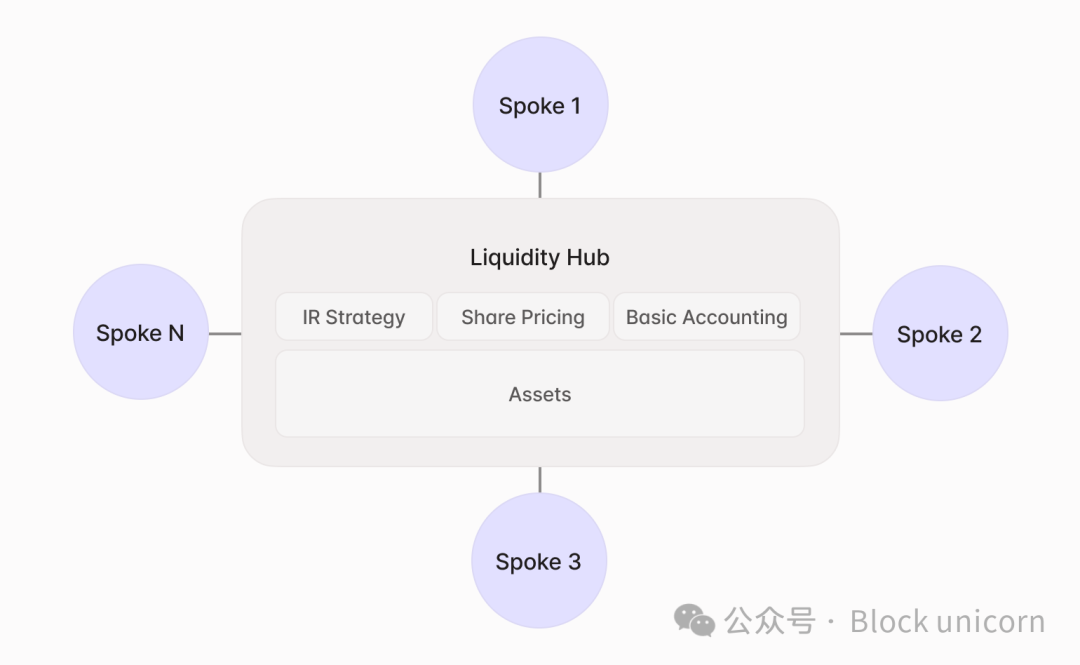Screen dimensions: 1080x665
Task: Click the WeChat logo icon in watermark
Action: tap(694, 621)
